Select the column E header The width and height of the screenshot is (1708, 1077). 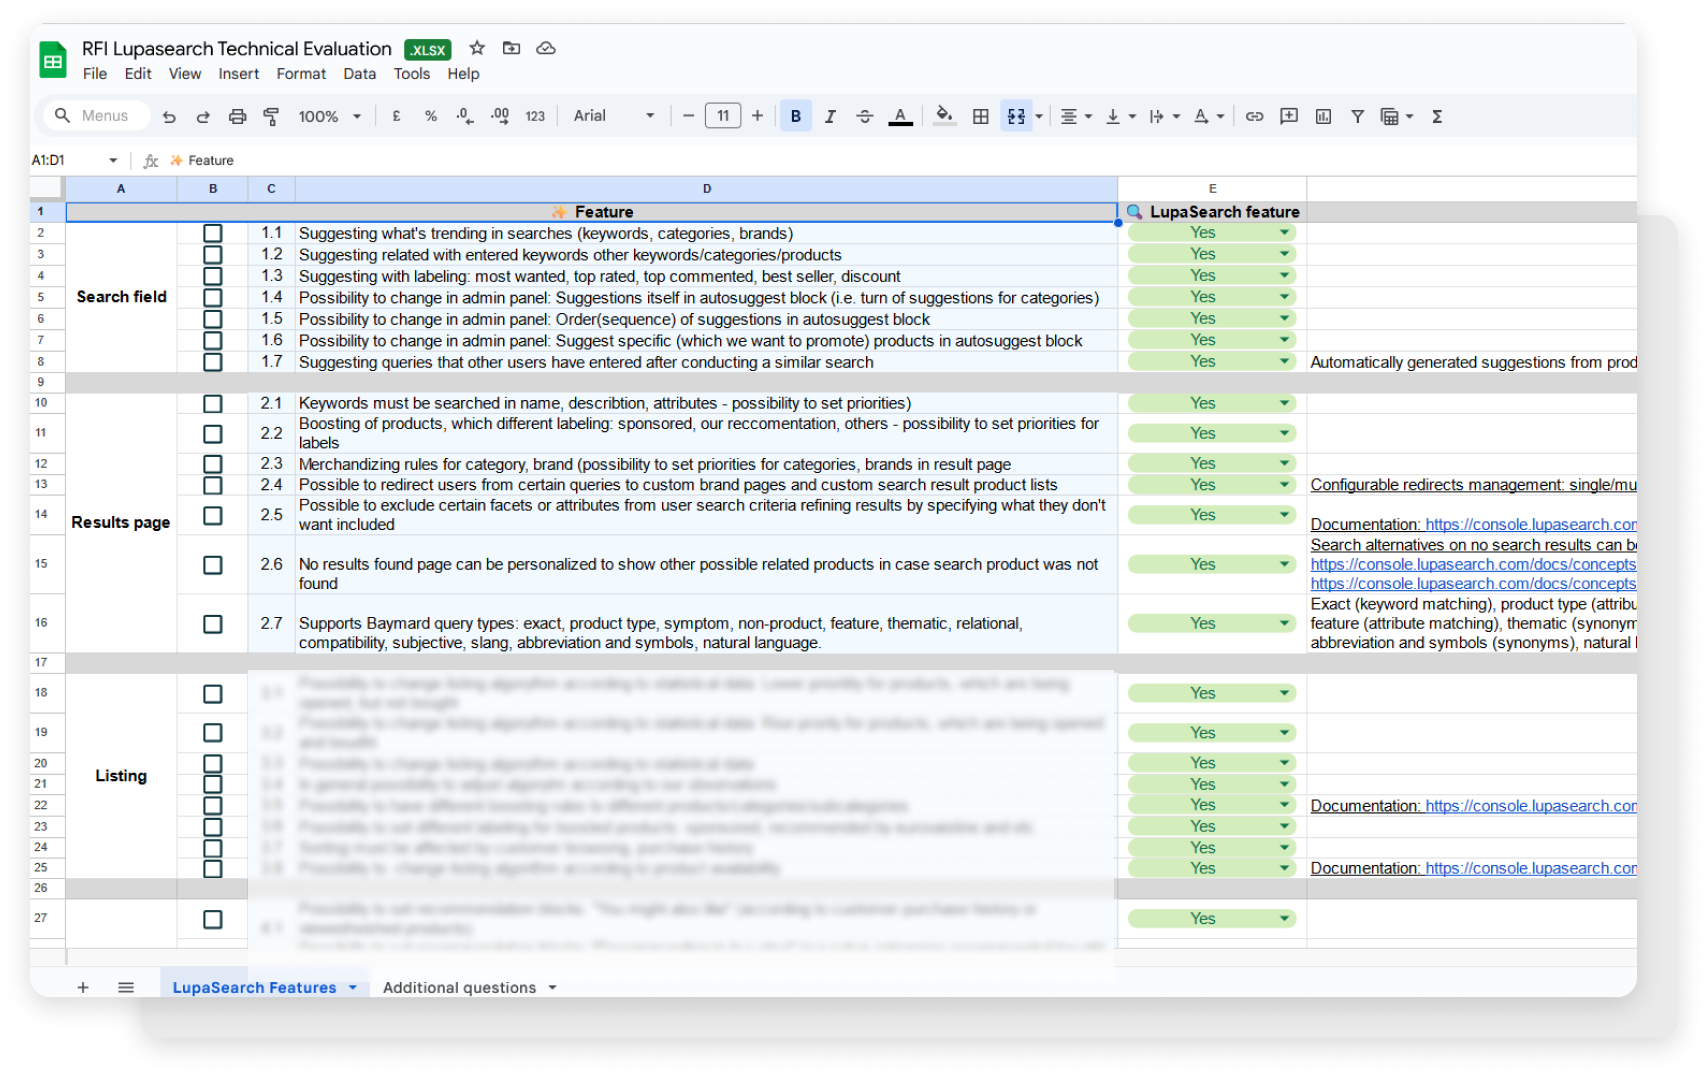click(1212, 188)
